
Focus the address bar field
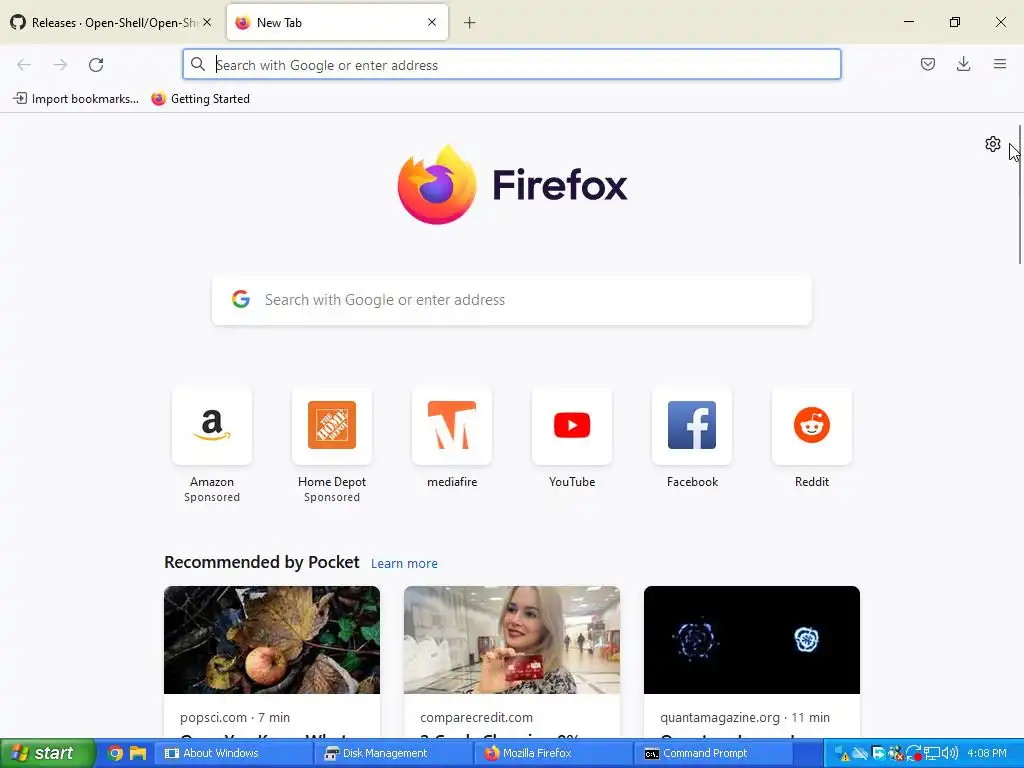[x=511, y=65]
